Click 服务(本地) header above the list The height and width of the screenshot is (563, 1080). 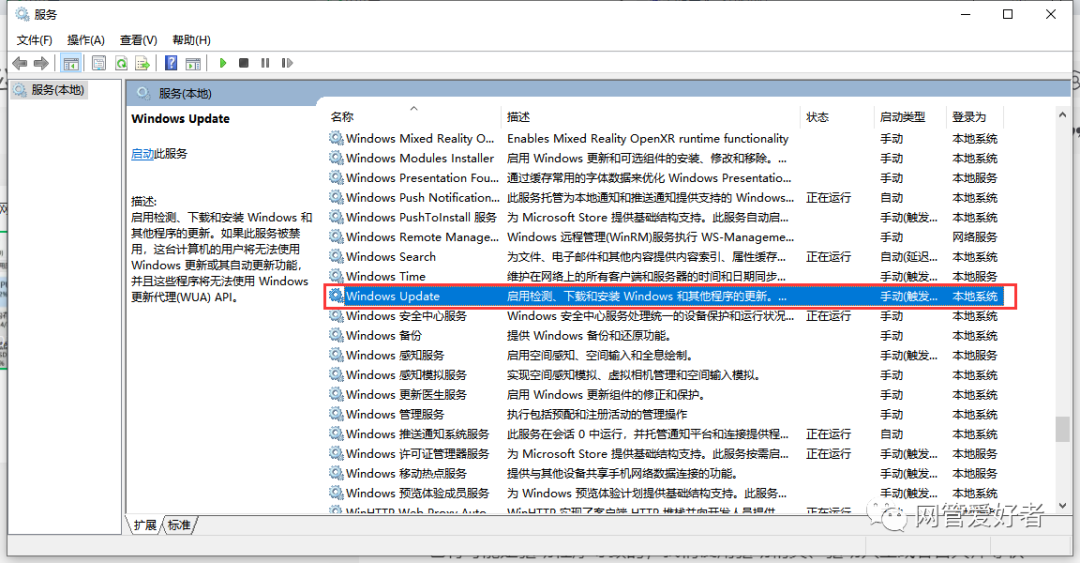click(x=185, y=93)
